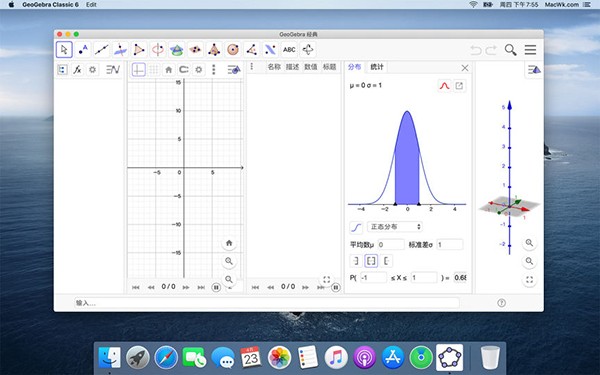Image resolution: width=600 pixels, height=375 pixels.
Task: Click the help icon beside the input bar
Action: tap(501, 303)
